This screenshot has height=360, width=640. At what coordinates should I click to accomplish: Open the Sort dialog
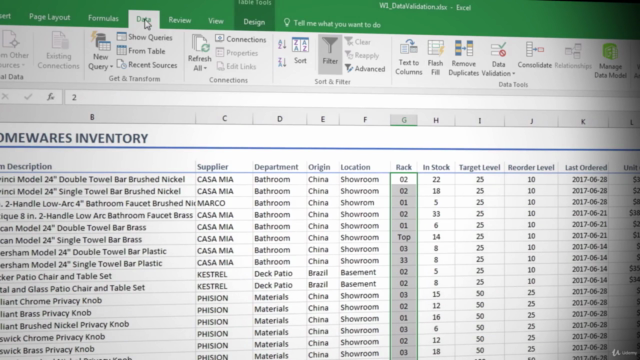click(300, 51)
